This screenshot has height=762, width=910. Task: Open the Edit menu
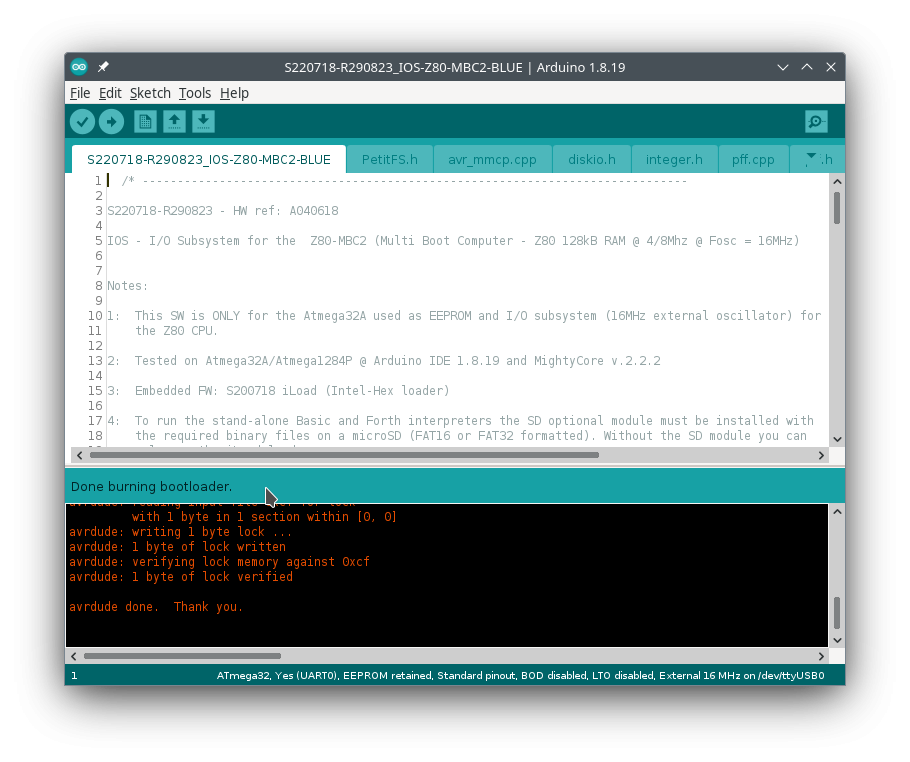[x=110, y=93]
